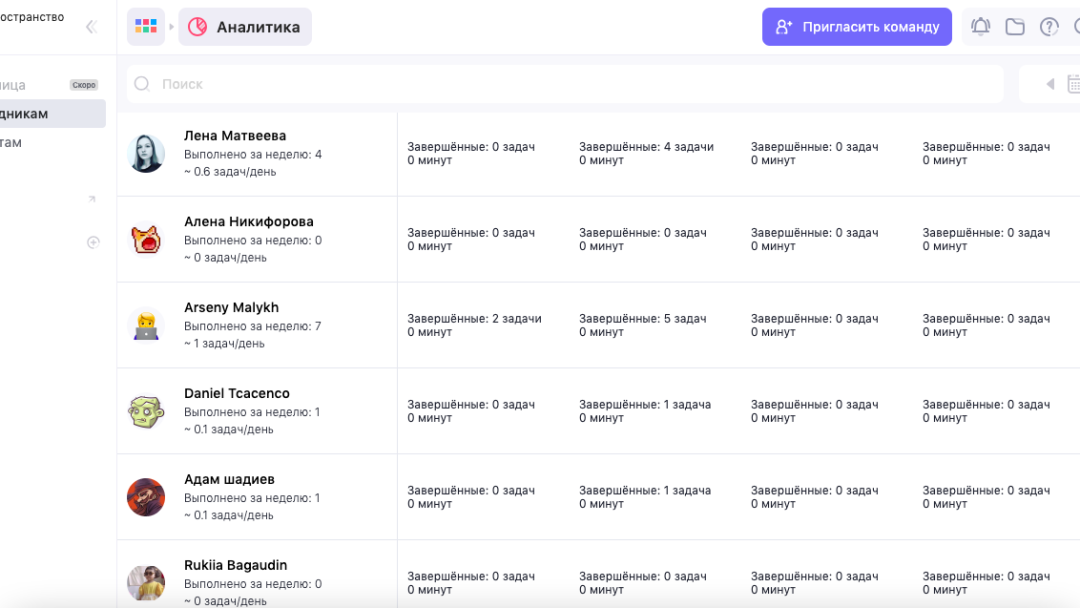The width and height of the screenshot is (1080, 608).
Task: Collapse the sidebar with double chevron
Action: (x=91, y=27)
